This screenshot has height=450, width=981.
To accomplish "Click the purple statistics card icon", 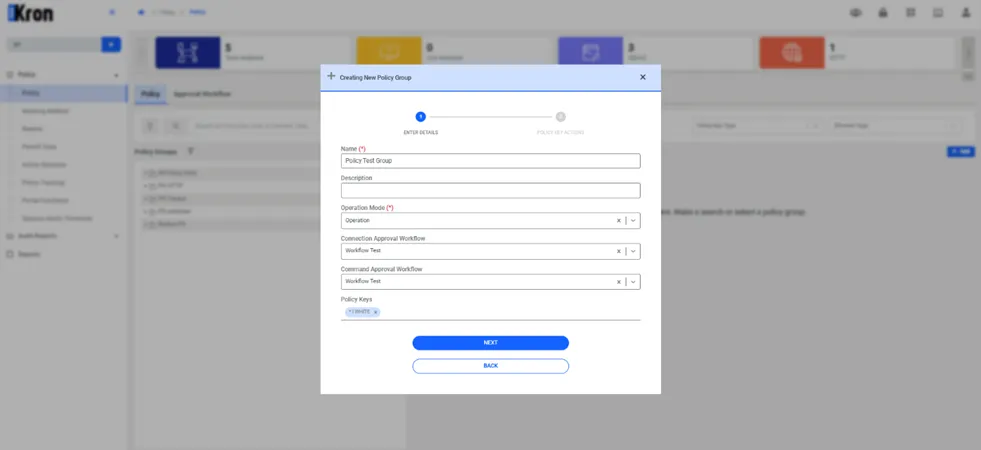I will tap(591, 53).
